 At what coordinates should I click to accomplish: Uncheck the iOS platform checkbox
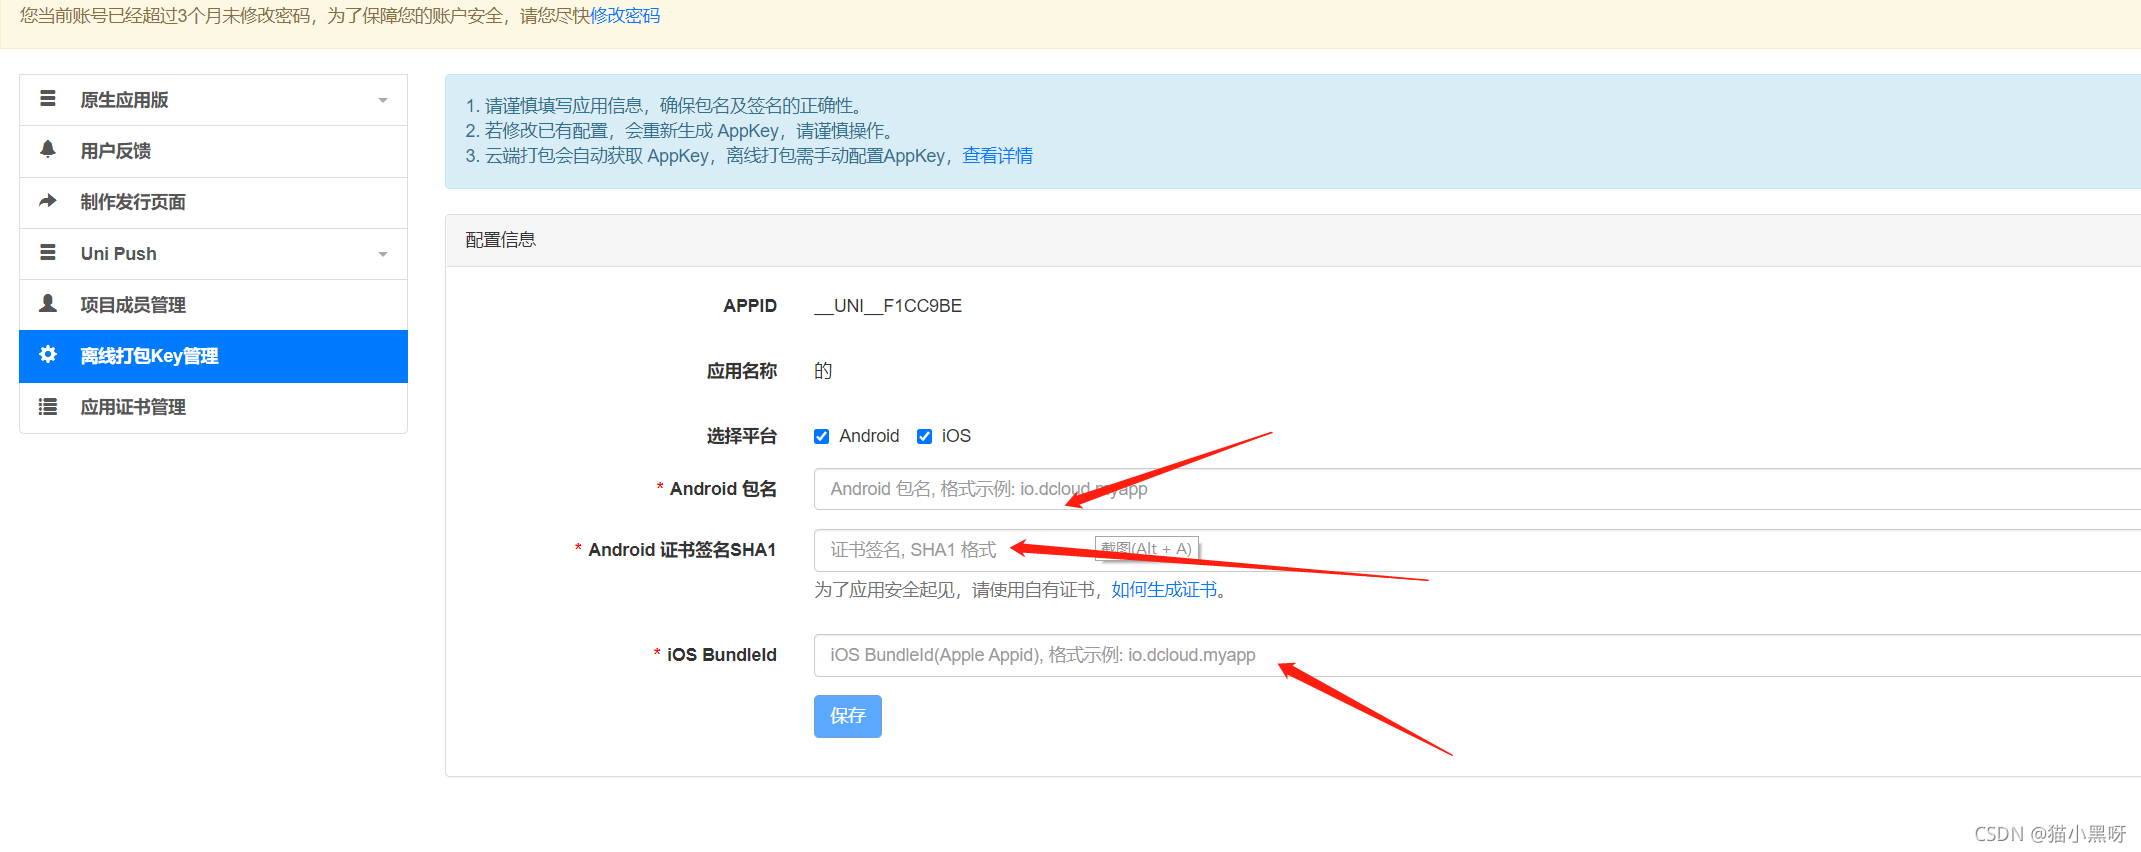[x=924, y=436]
